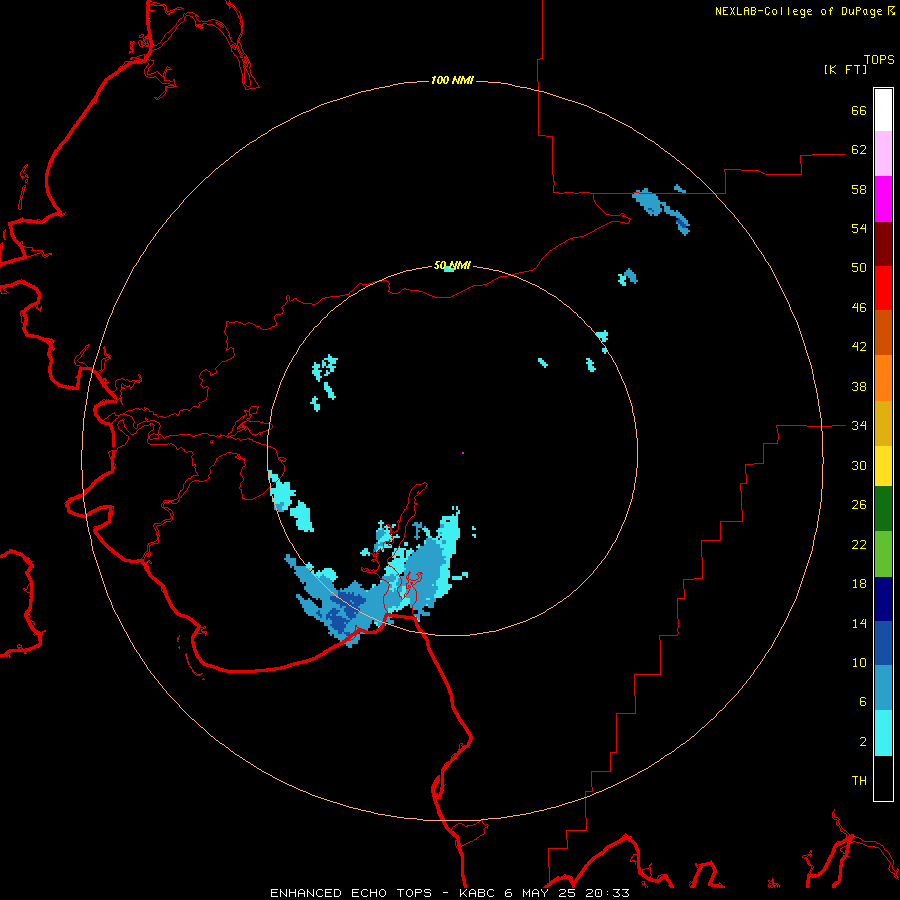
Task: Click the cyan legend swatch
Action: tap(883, 733)
